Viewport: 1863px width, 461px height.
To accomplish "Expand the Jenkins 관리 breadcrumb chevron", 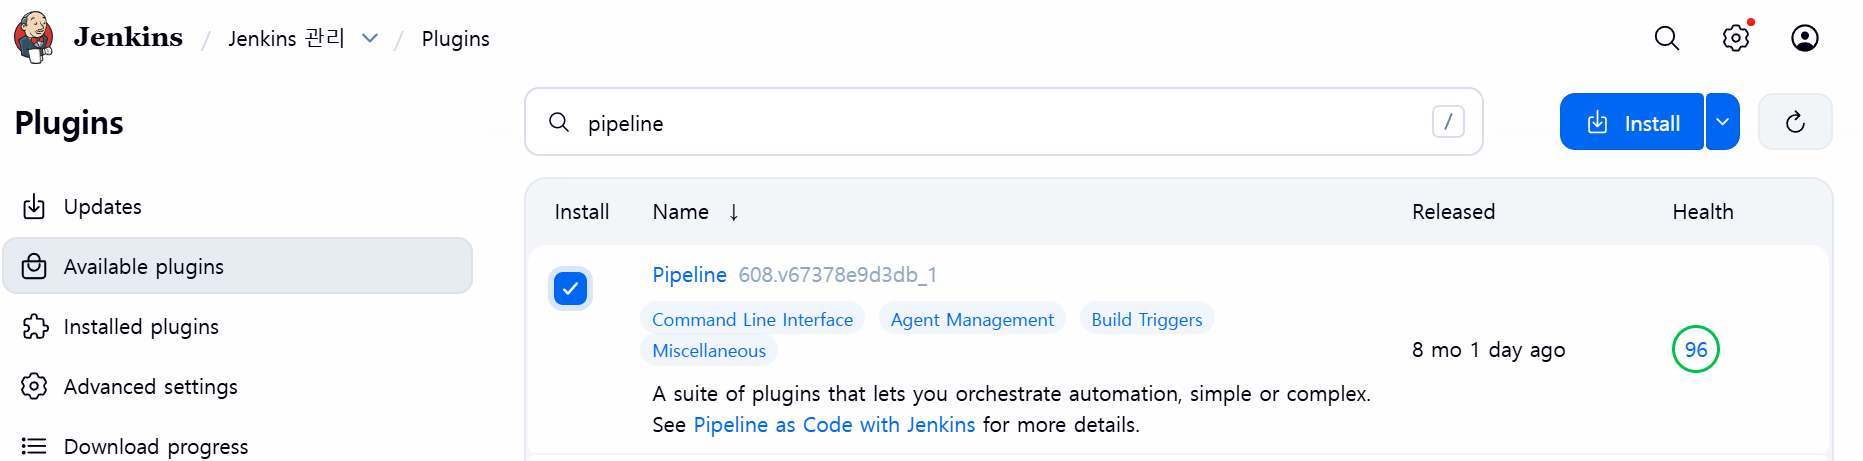I will [370, 38].
